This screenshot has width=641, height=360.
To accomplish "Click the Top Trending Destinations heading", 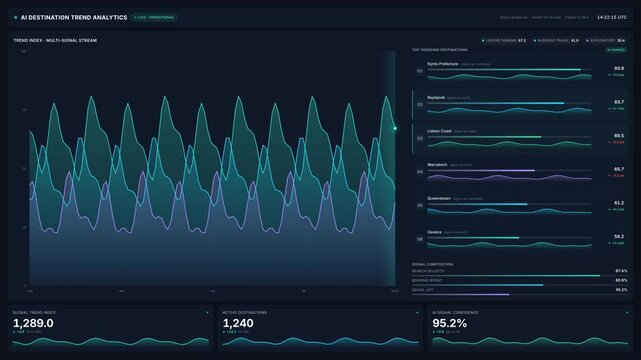I will [x=439, y=50].
